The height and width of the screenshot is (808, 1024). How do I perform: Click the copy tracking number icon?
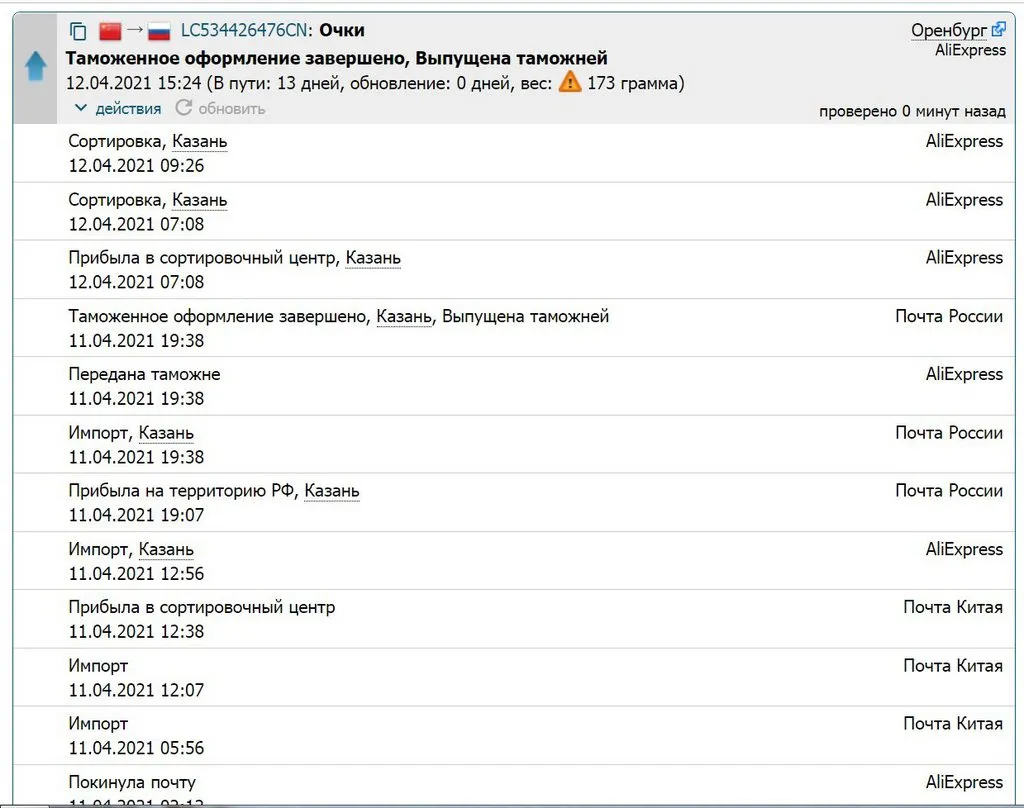pos(79,31)
